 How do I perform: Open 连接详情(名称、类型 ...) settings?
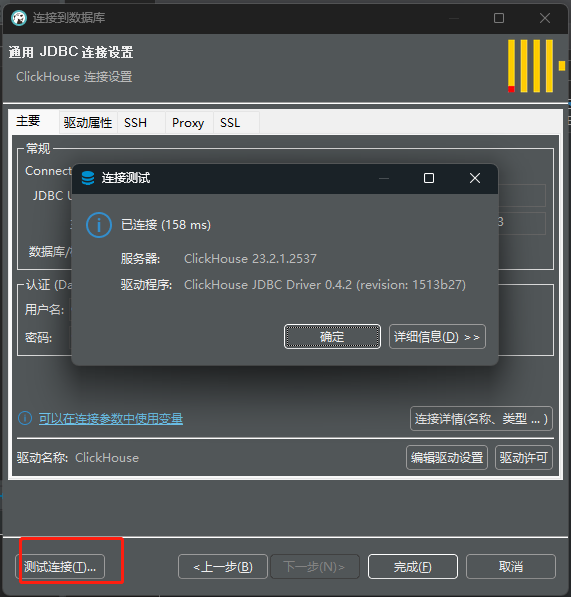[x=481, y=419]
